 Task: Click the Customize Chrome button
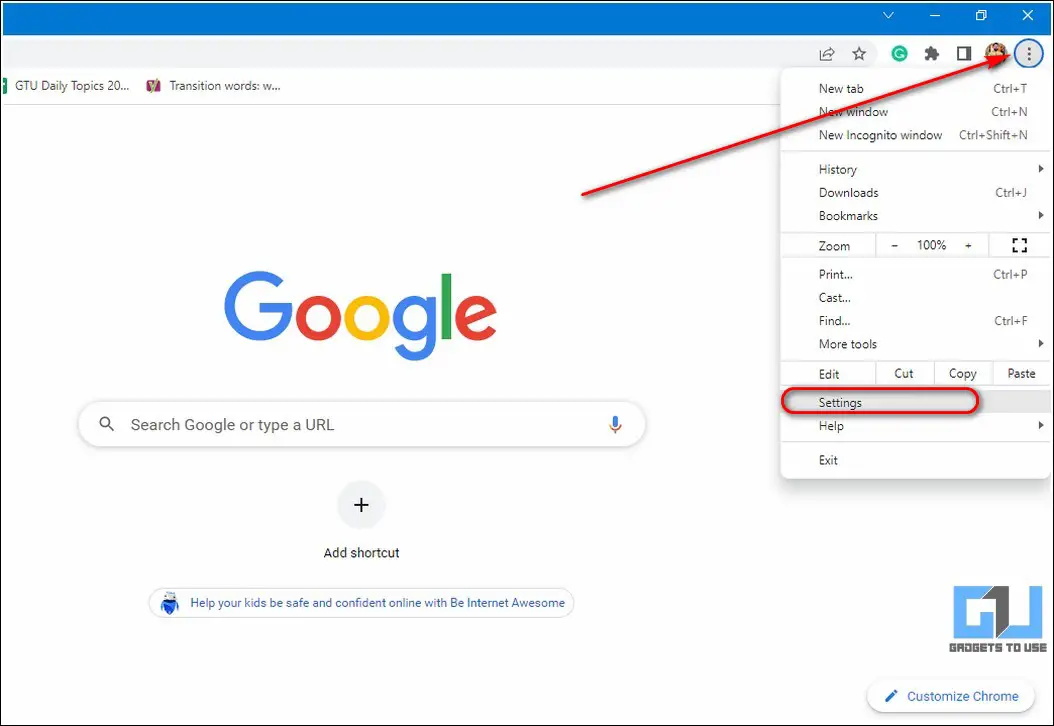pos(951,696)
